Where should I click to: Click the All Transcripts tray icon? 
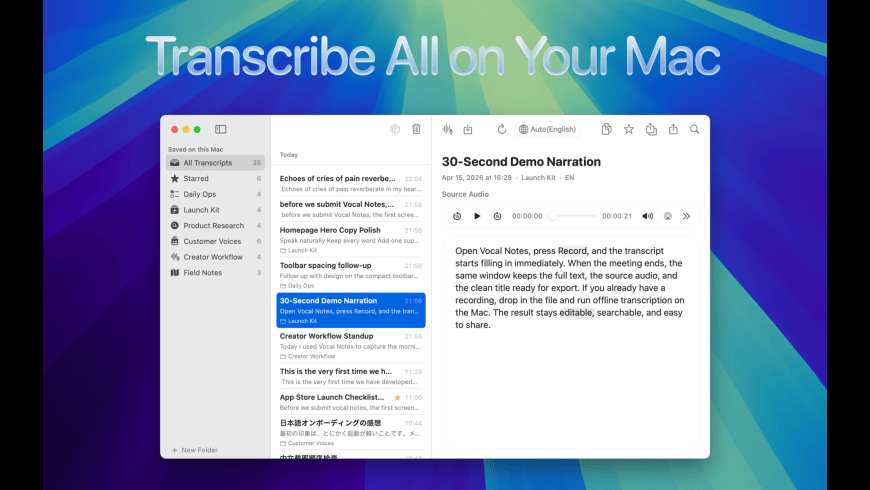click(175, 163)
